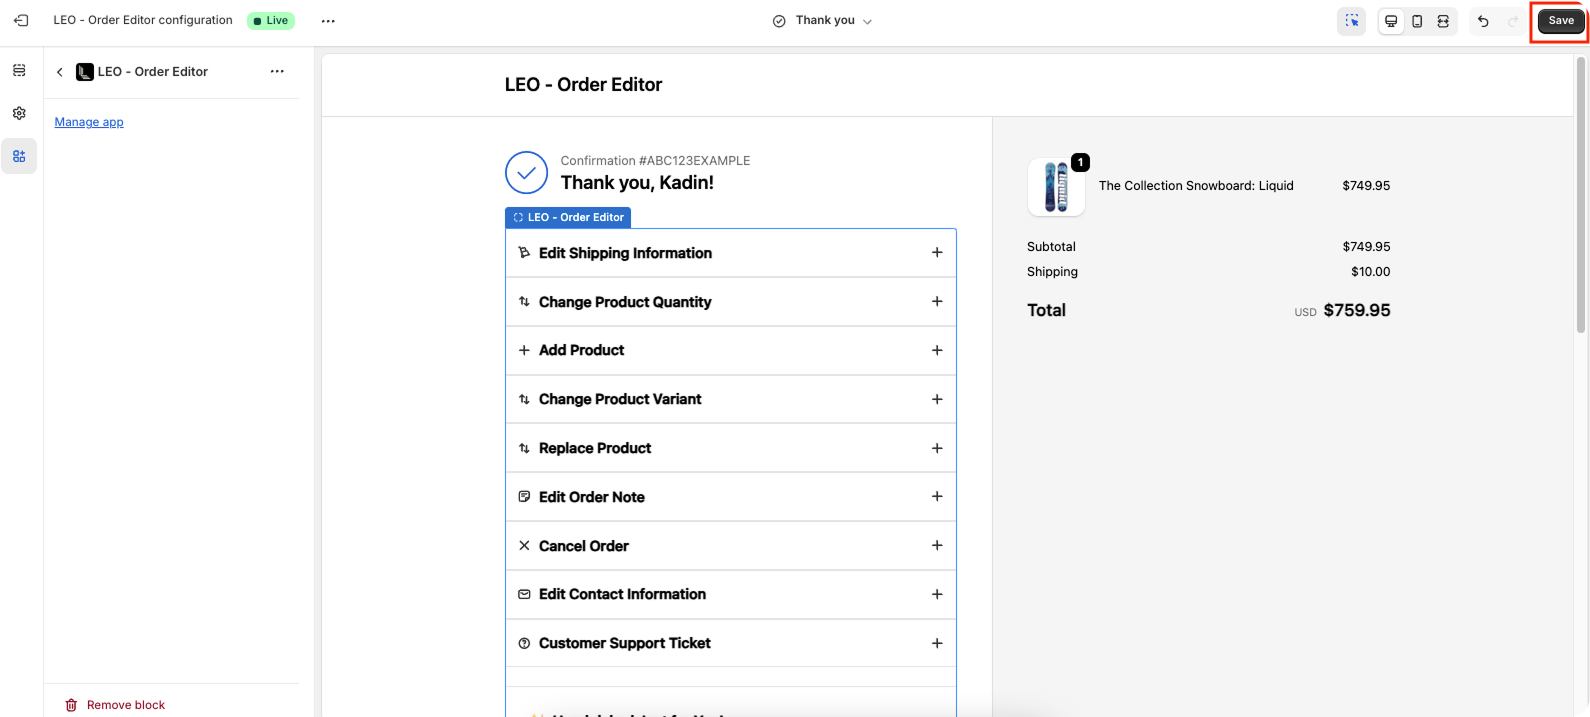Screen dimensions: 1590x717
Task: Open the Manage app link
Action: 89,122
